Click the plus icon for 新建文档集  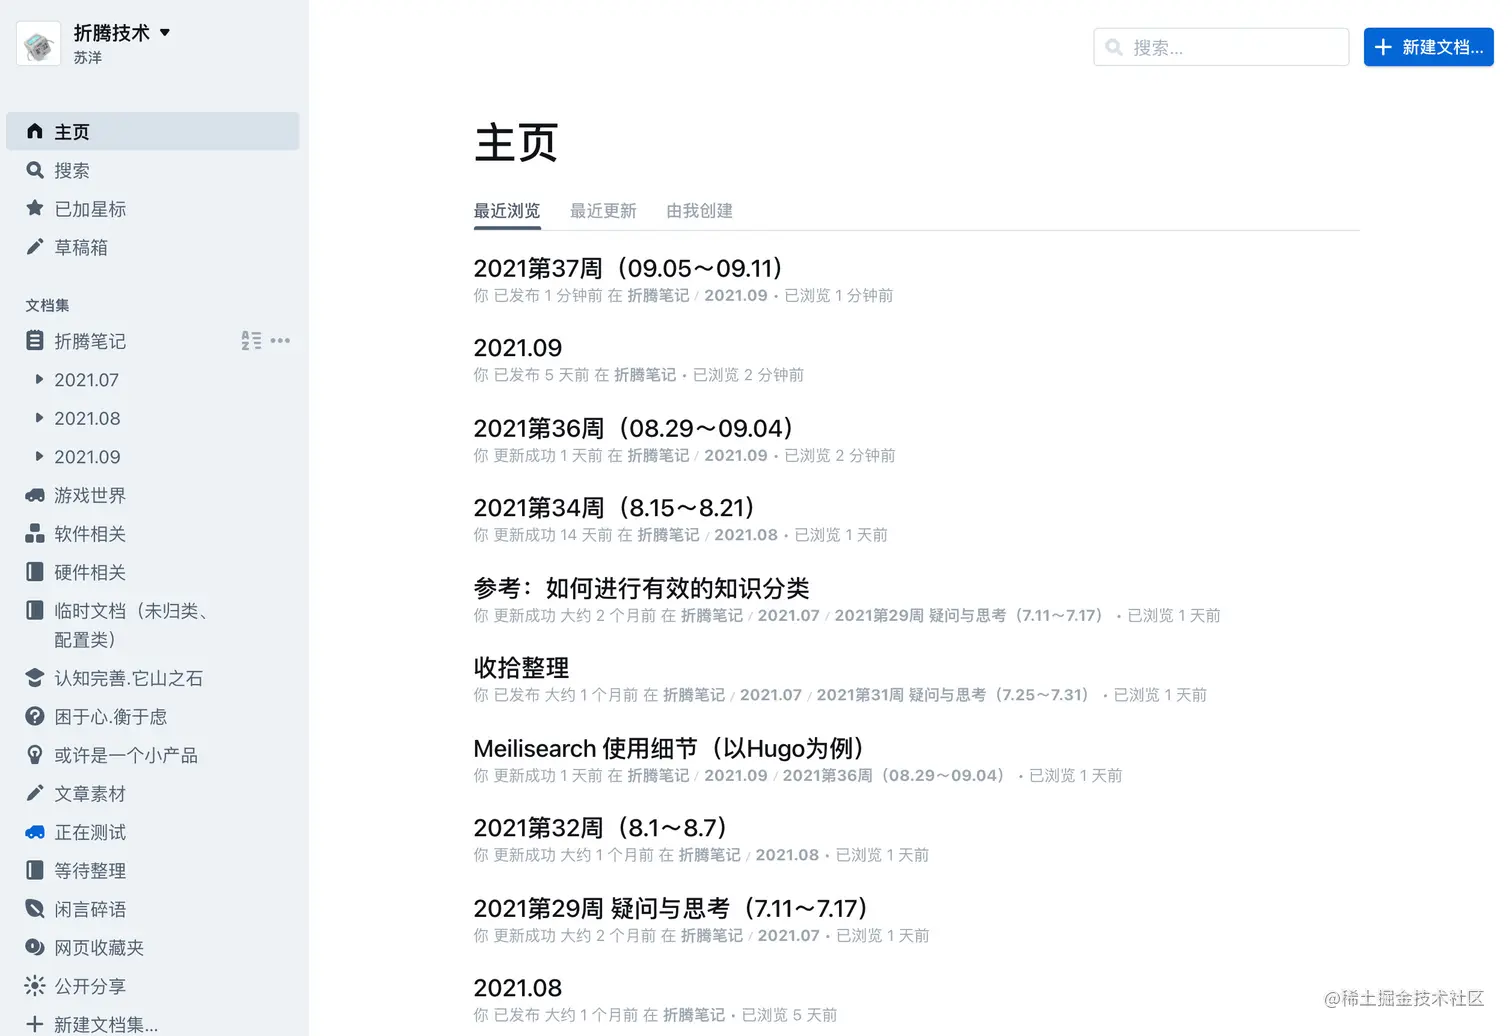[35, 1024]
